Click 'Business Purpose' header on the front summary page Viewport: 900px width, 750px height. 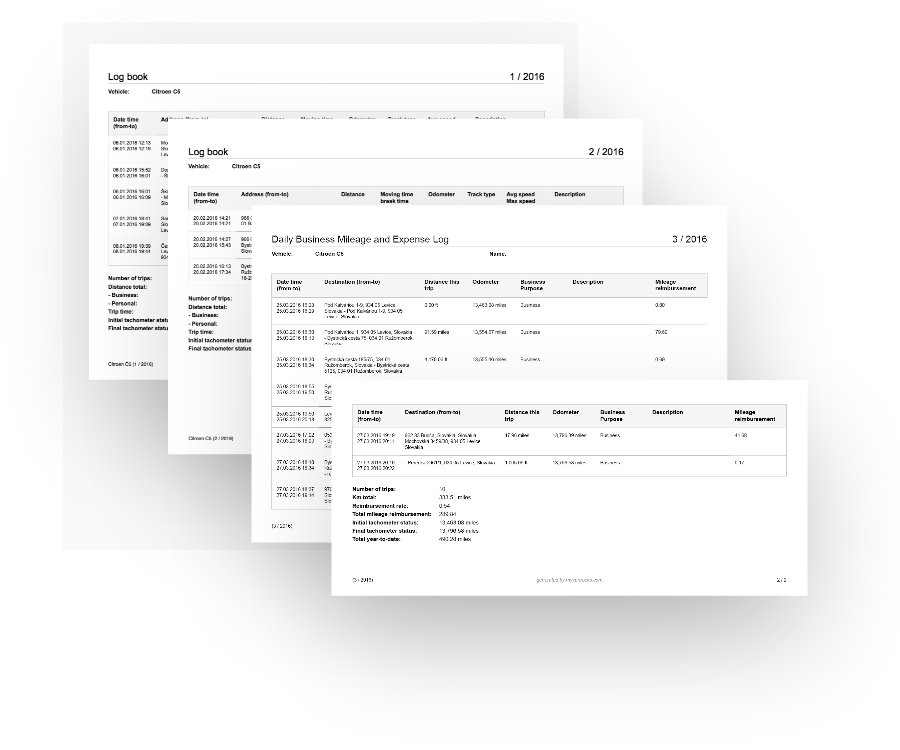612,415
